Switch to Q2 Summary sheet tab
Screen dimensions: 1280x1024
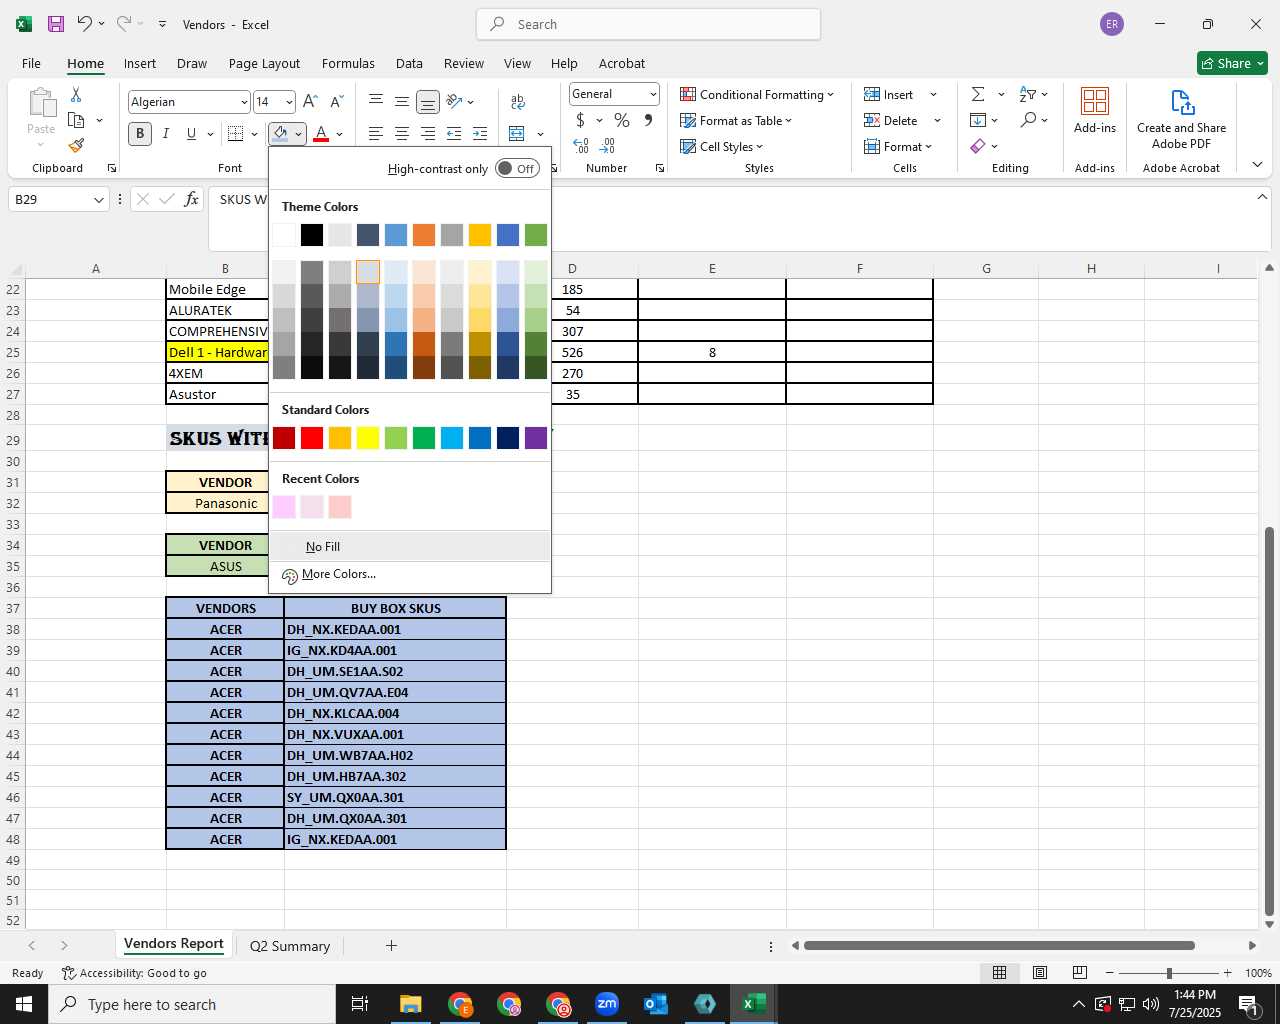pyautogui.click(x=290, y=946)
